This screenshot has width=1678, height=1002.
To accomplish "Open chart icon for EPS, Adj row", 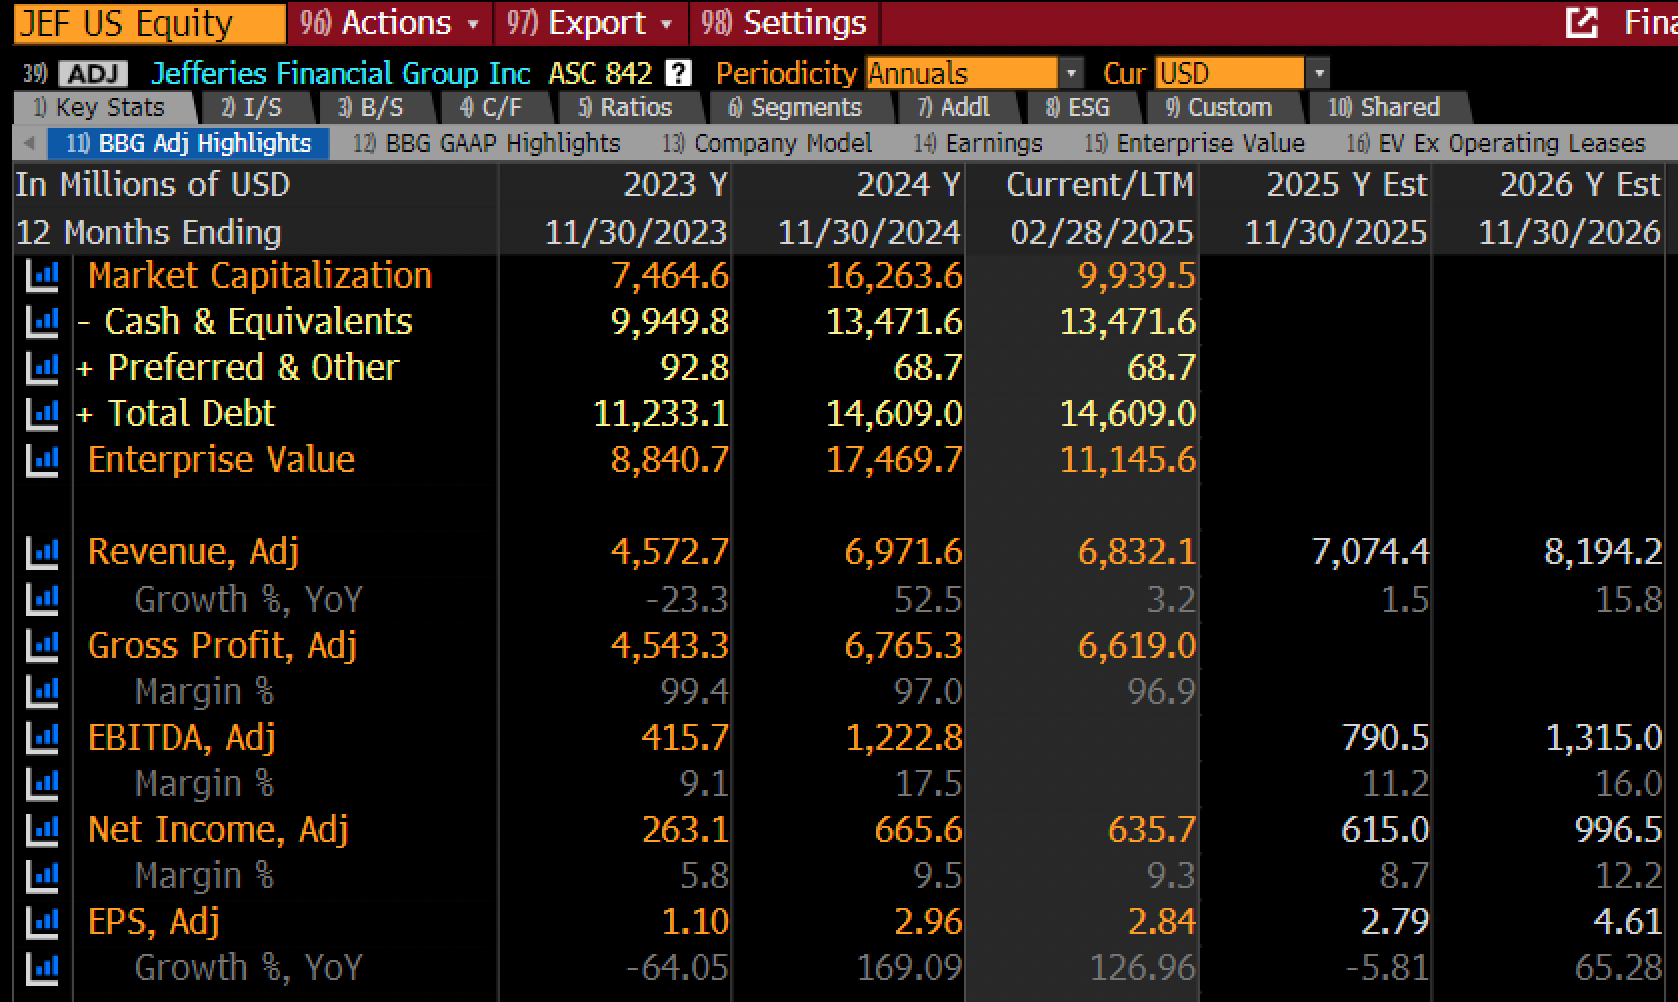I will click(42, 921).
